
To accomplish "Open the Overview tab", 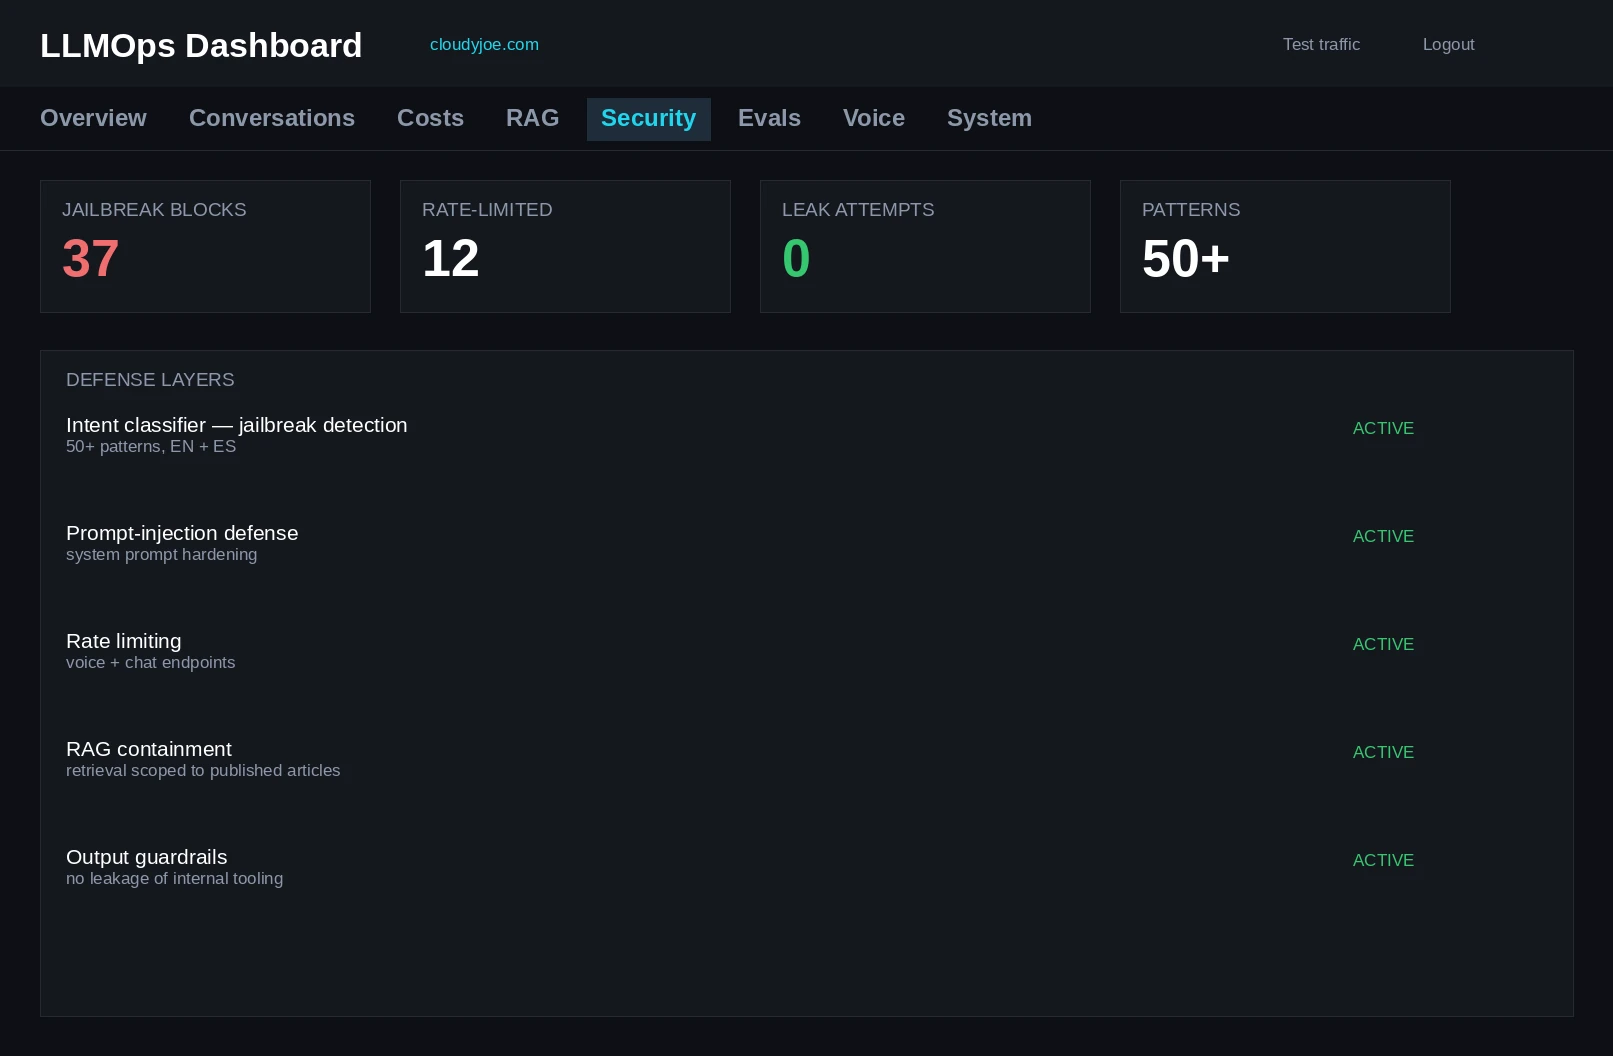I will pyautogui.click(x=93, y=118).
